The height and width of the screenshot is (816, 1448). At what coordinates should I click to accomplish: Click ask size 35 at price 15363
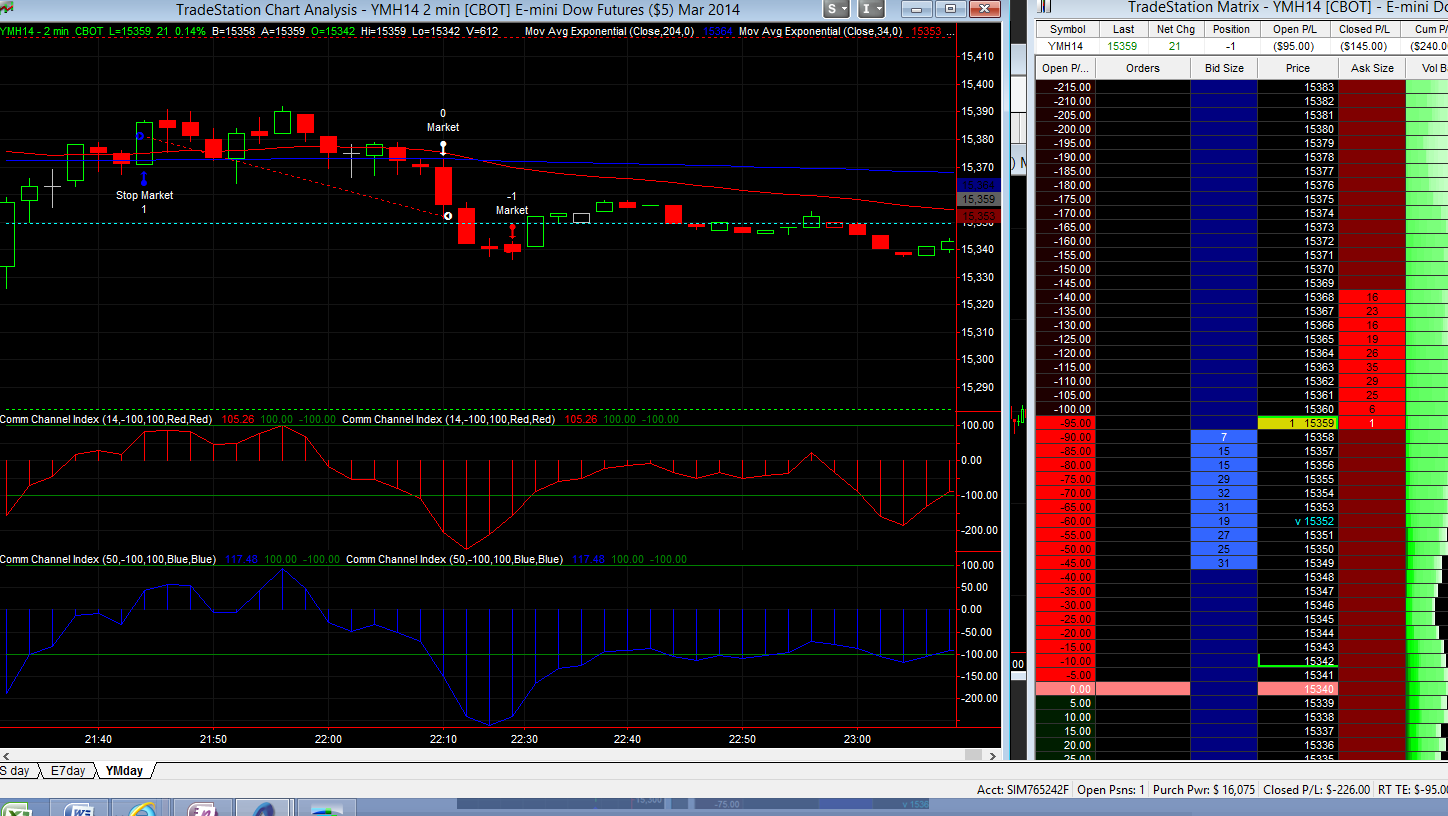click(x=1372, y=367)
